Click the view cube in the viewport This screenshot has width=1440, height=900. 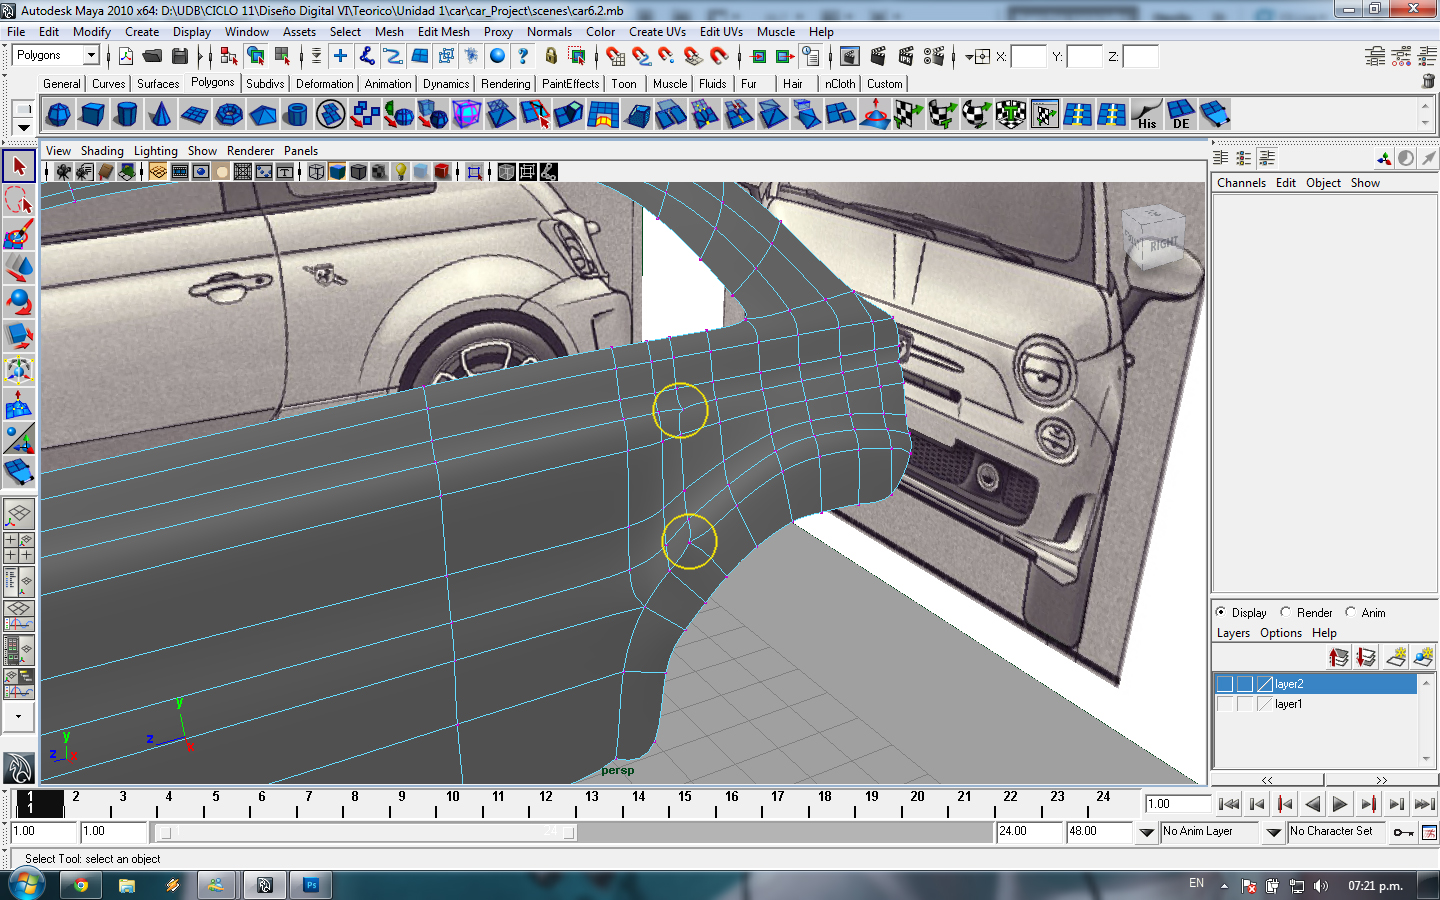[1153, 238]
